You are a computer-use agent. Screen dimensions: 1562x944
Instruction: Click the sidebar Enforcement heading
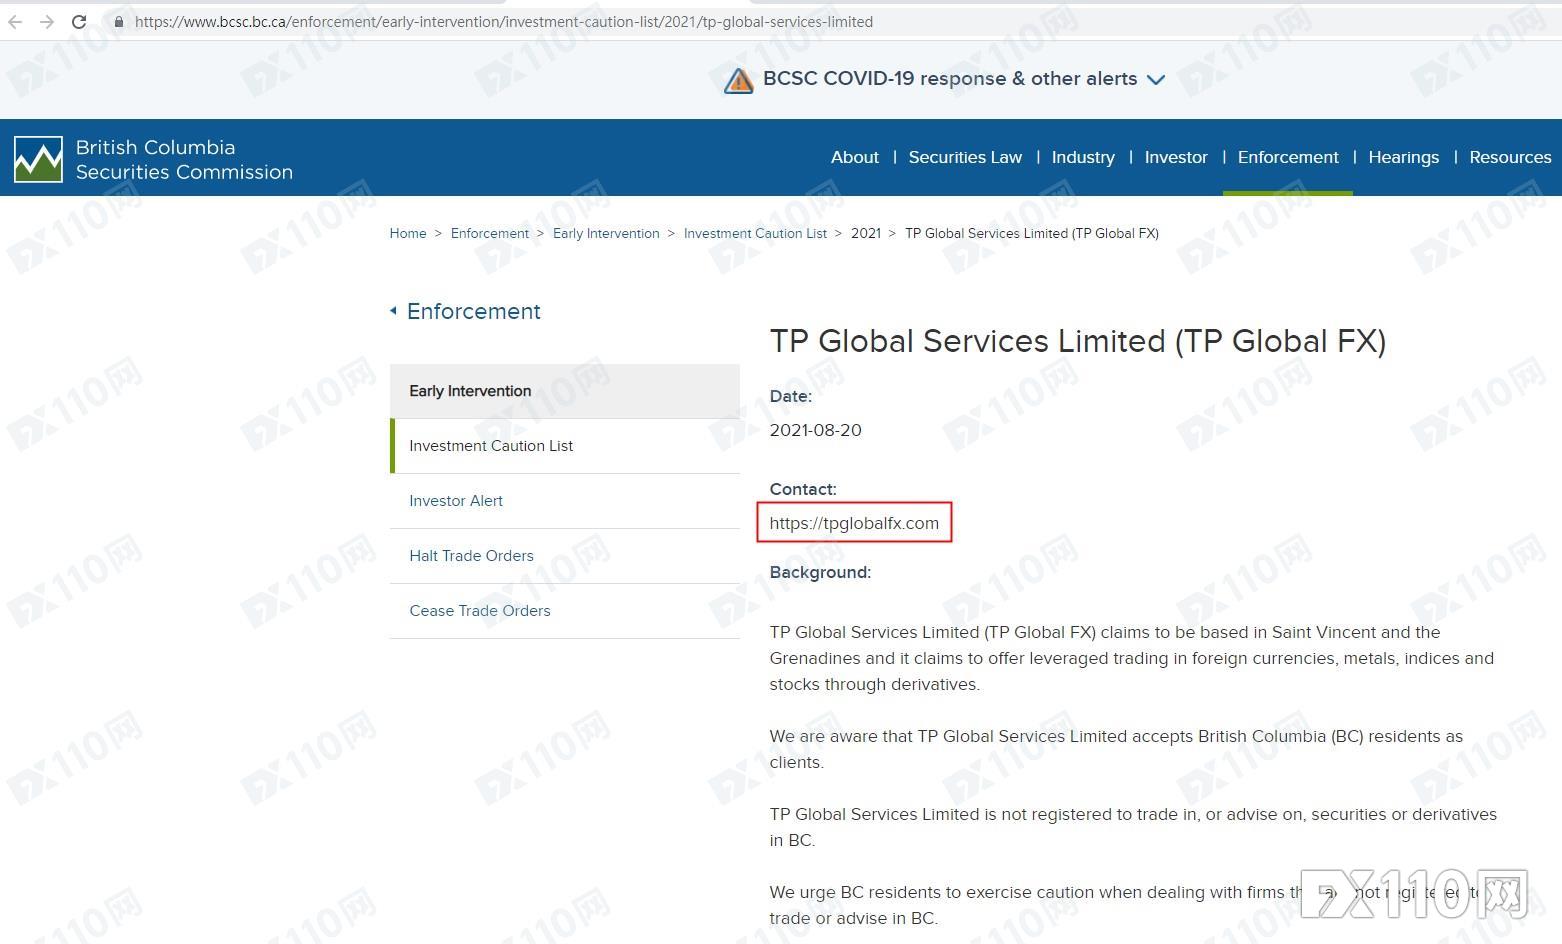pos(473,311)
